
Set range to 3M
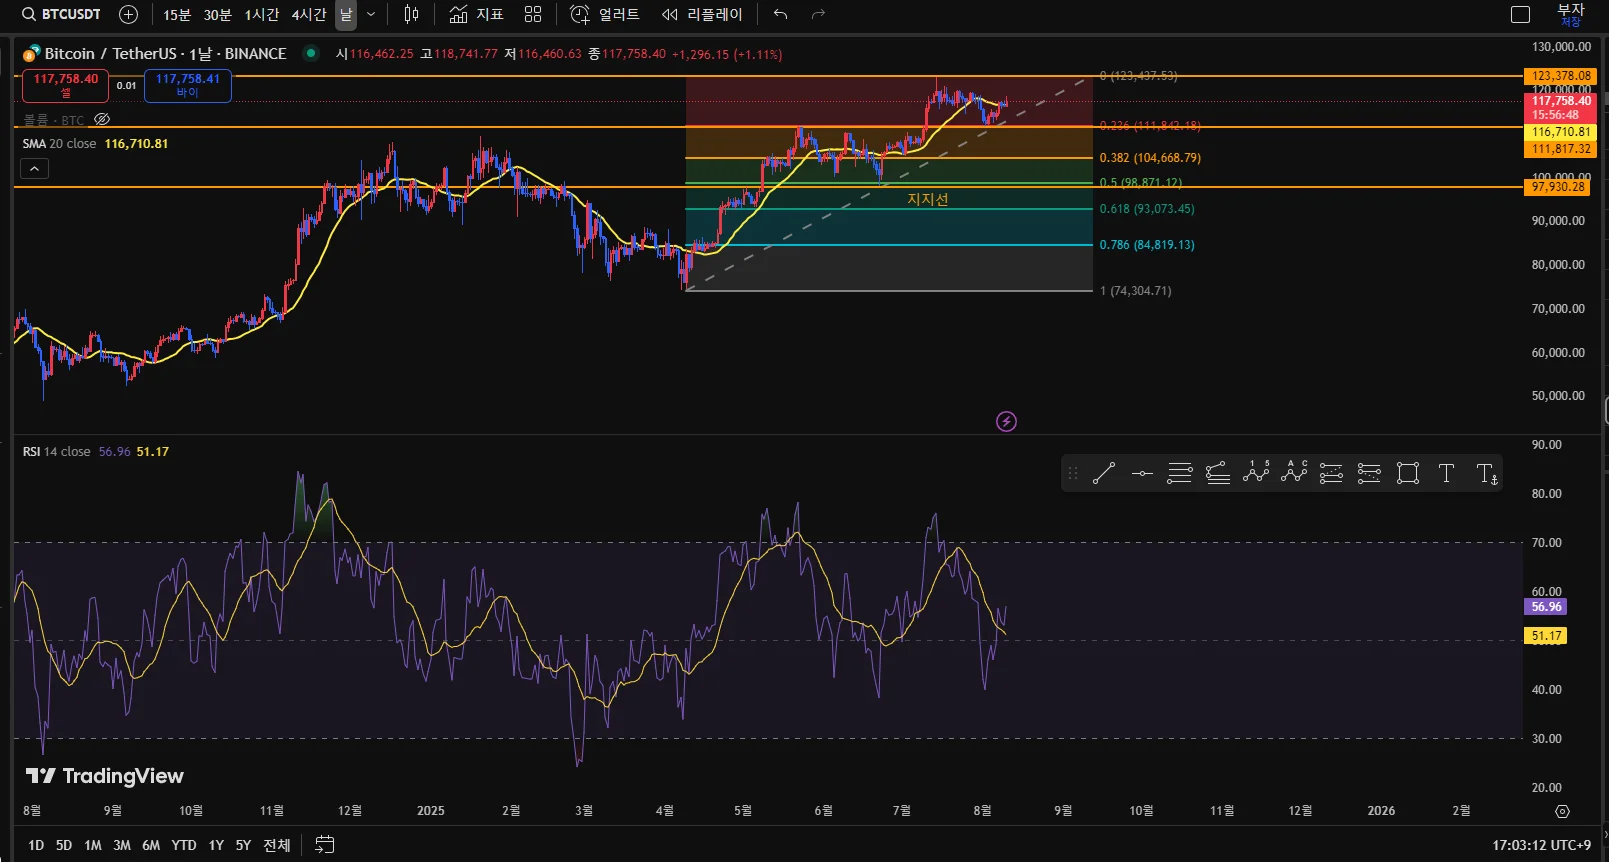pos(122,845)
